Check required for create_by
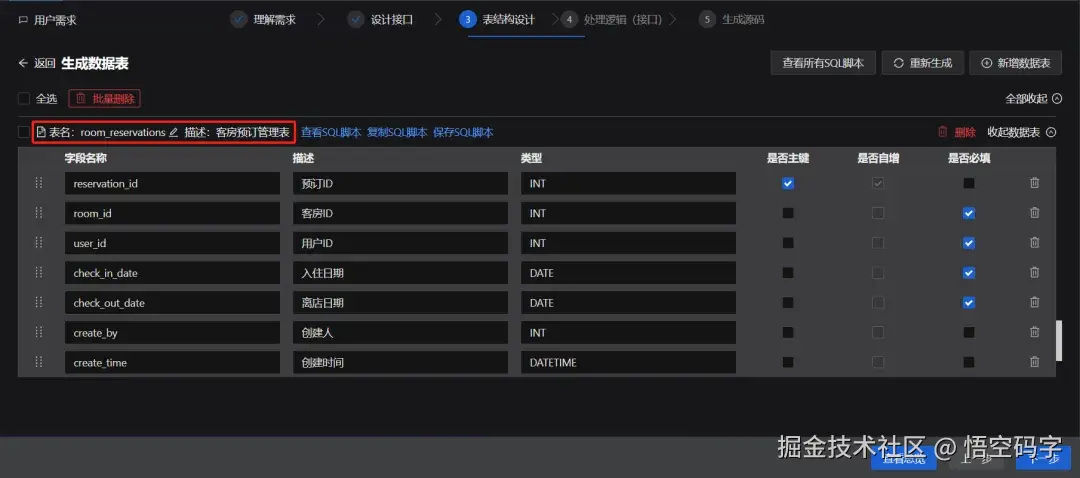The height and width of the screenshot is (478, 1080). click(968, 332)
